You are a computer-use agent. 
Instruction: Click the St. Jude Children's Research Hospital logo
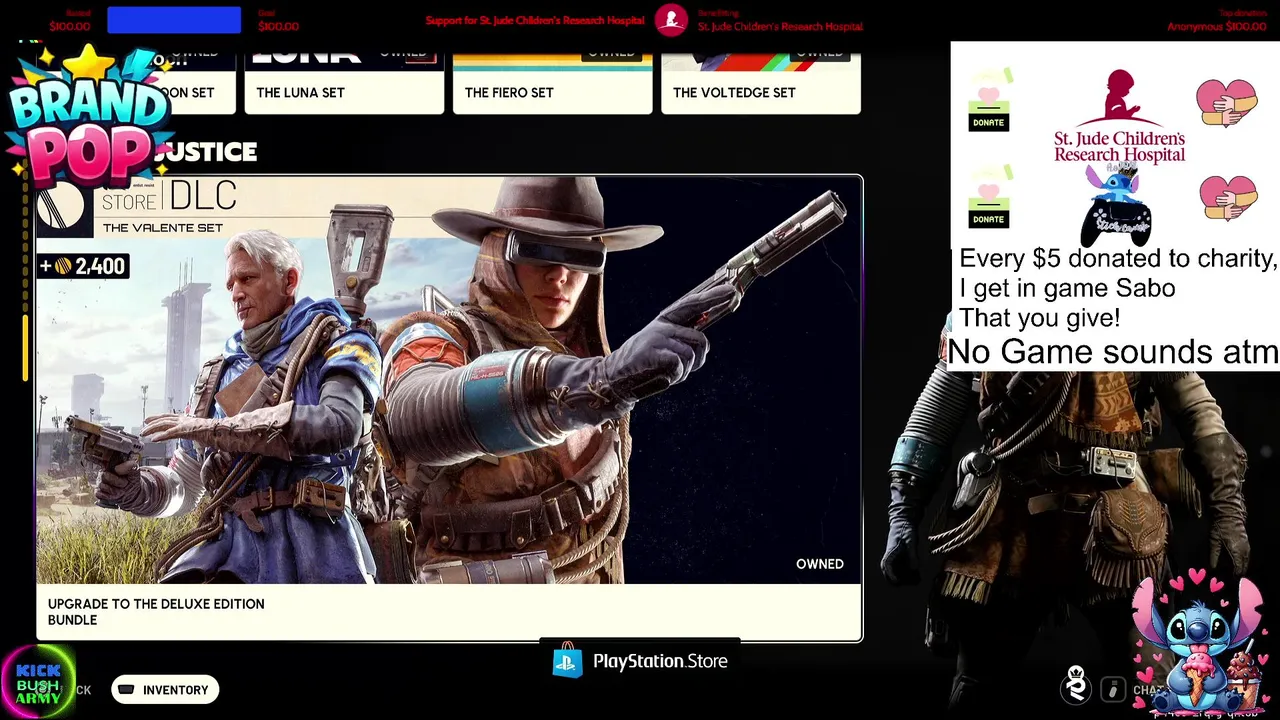click(1119, 116)
